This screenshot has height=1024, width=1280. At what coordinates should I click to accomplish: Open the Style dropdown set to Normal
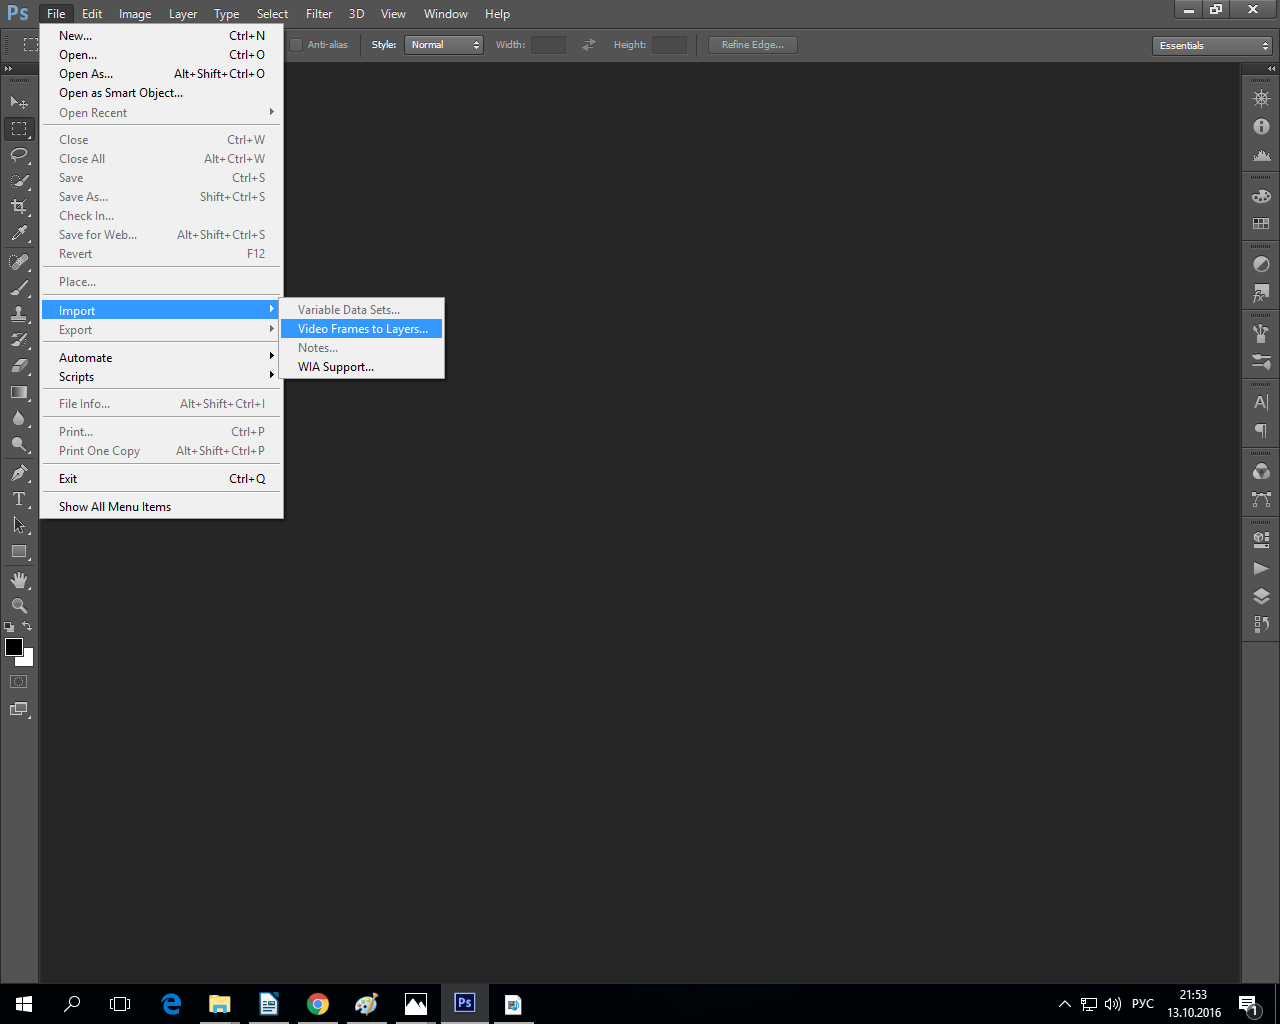coord(444,45)
